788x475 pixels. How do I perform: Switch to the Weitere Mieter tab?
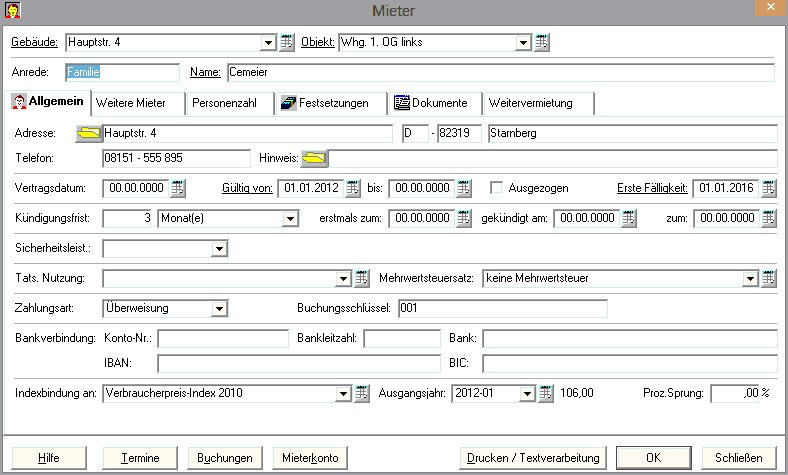pyautogui.click(x=138, y=104)
